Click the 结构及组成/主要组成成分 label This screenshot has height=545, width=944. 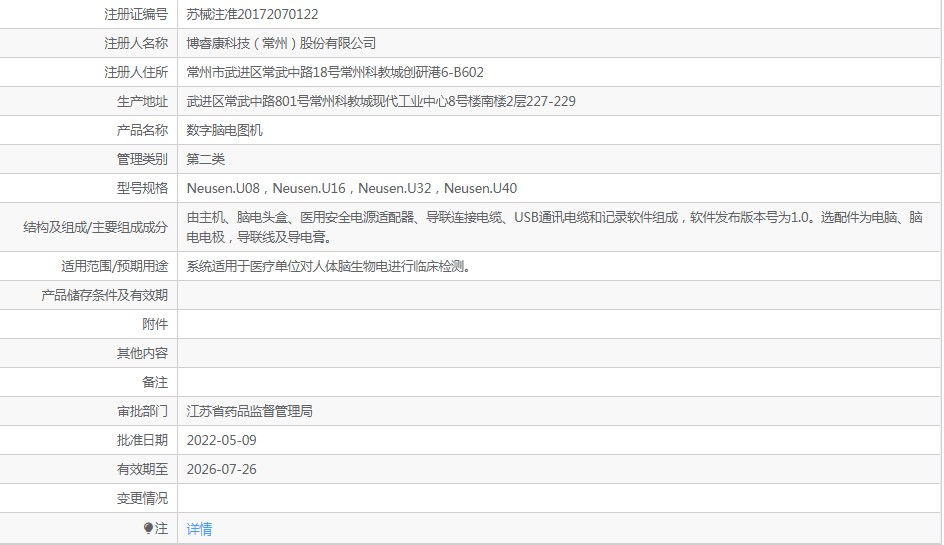(x=95, y=227)
